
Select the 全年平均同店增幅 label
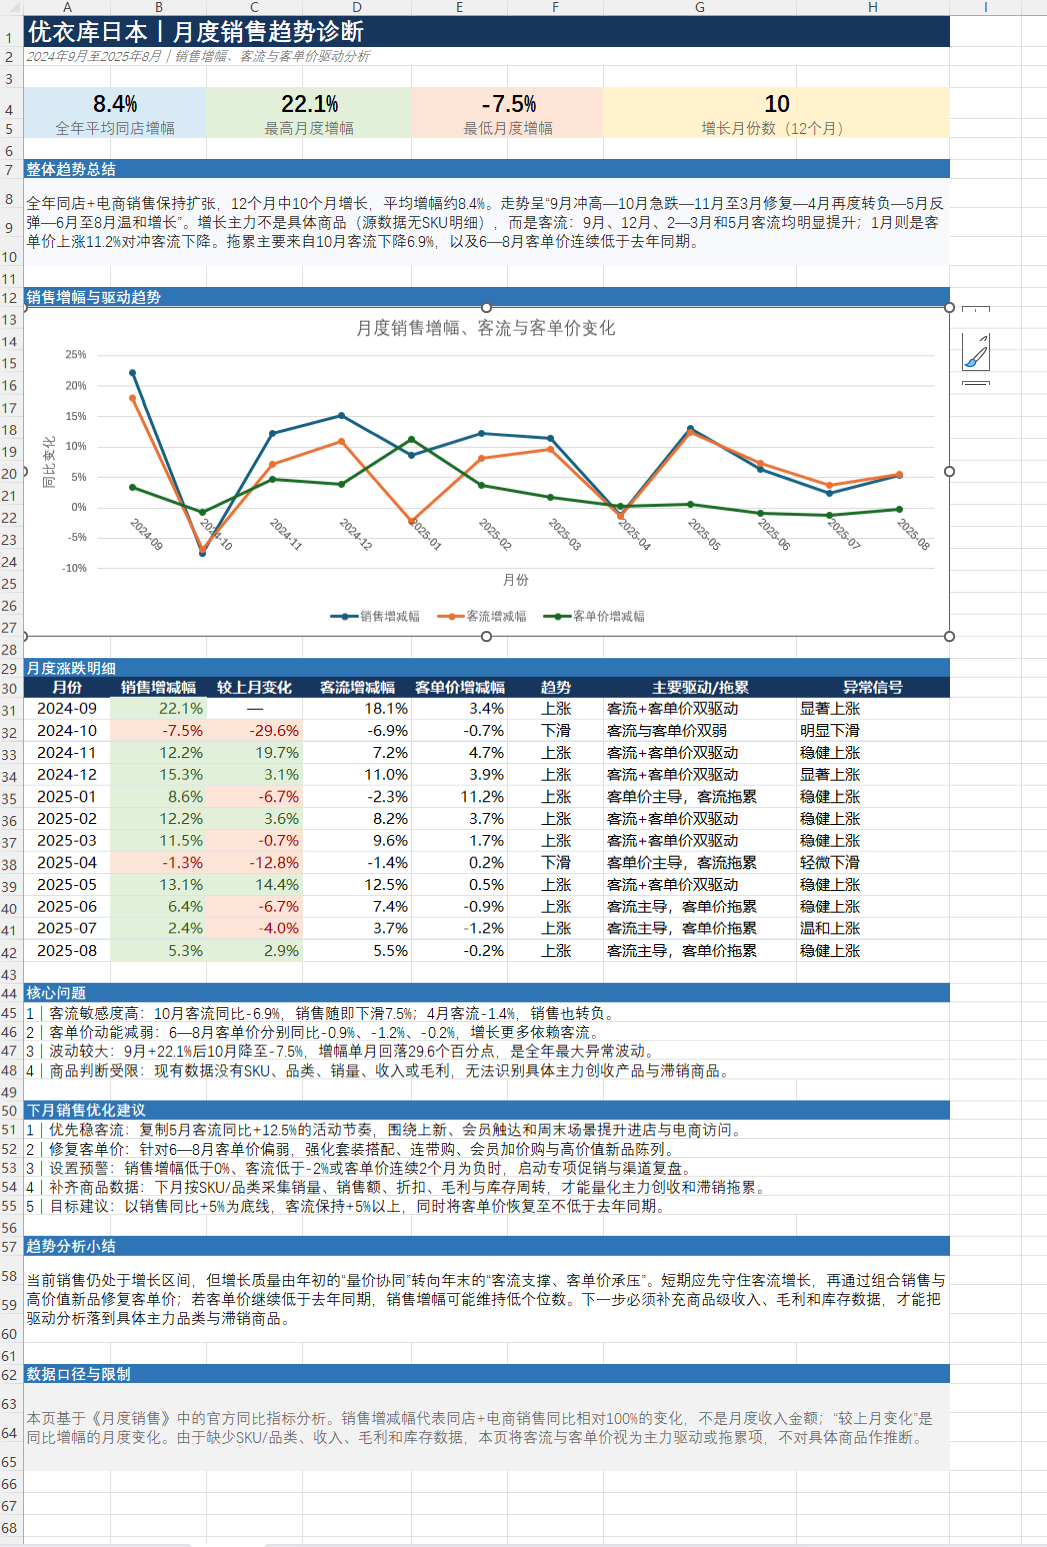click(x=115, y=128)
